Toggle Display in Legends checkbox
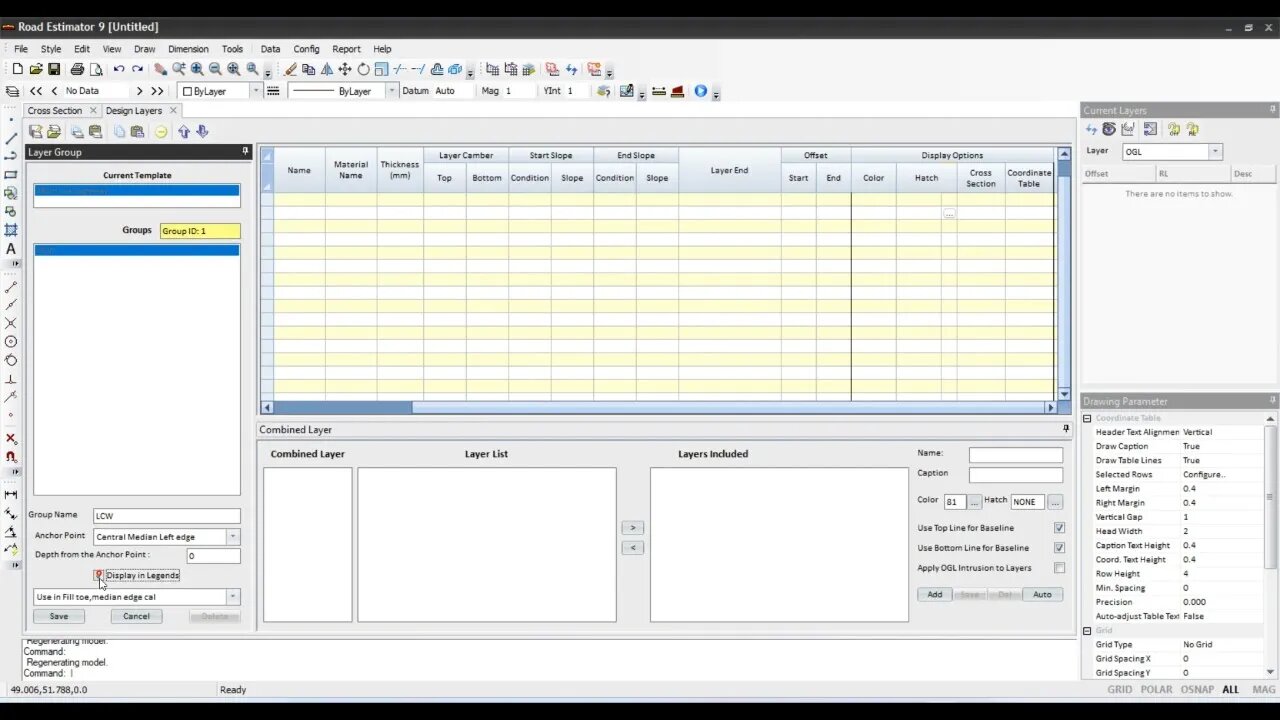 click(99, 575)
